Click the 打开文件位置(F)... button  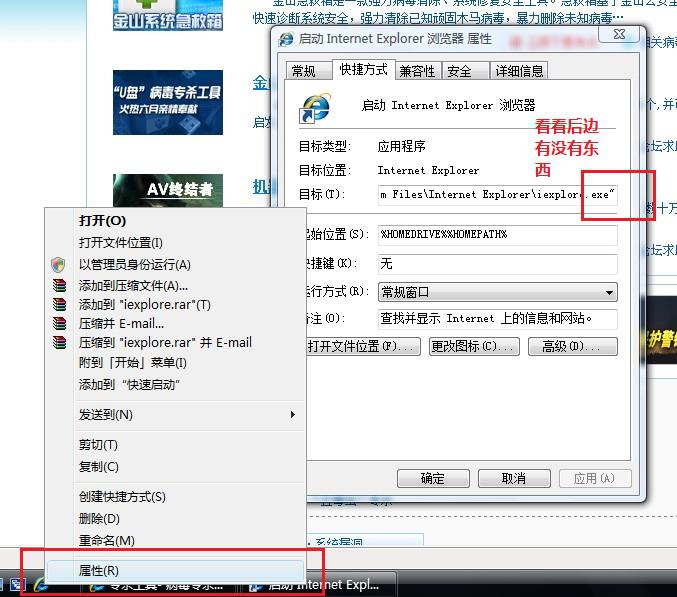point(363,346)
